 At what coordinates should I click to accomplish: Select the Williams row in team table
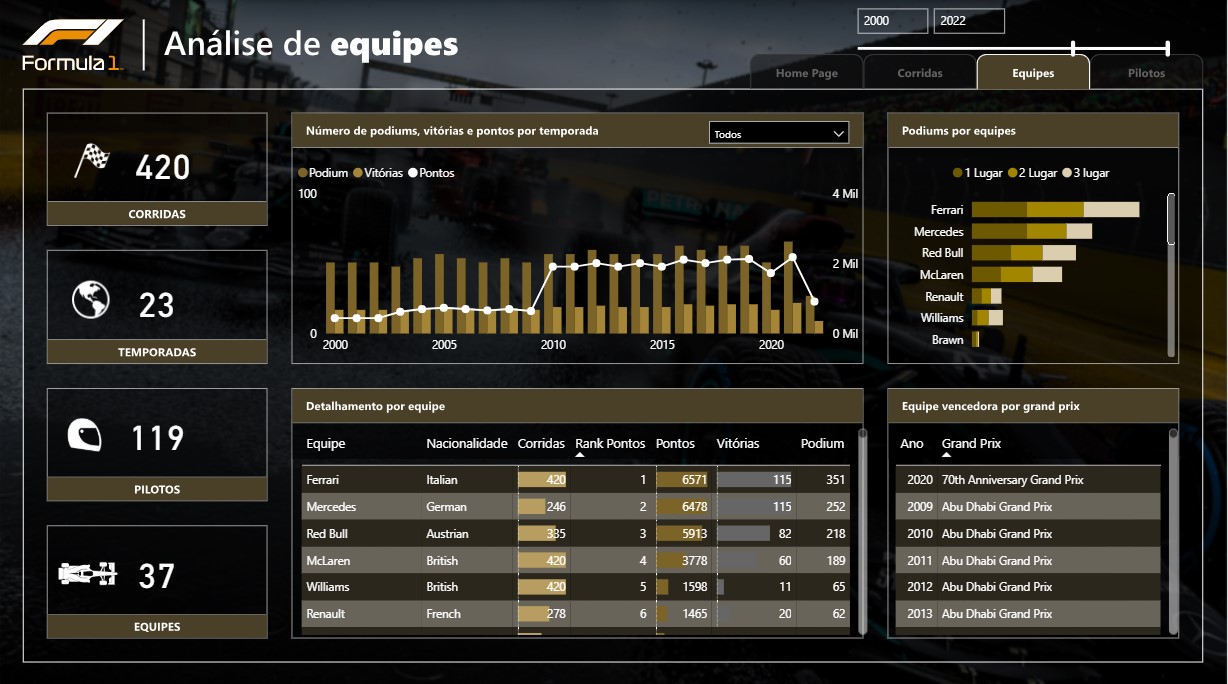(576, 587)
